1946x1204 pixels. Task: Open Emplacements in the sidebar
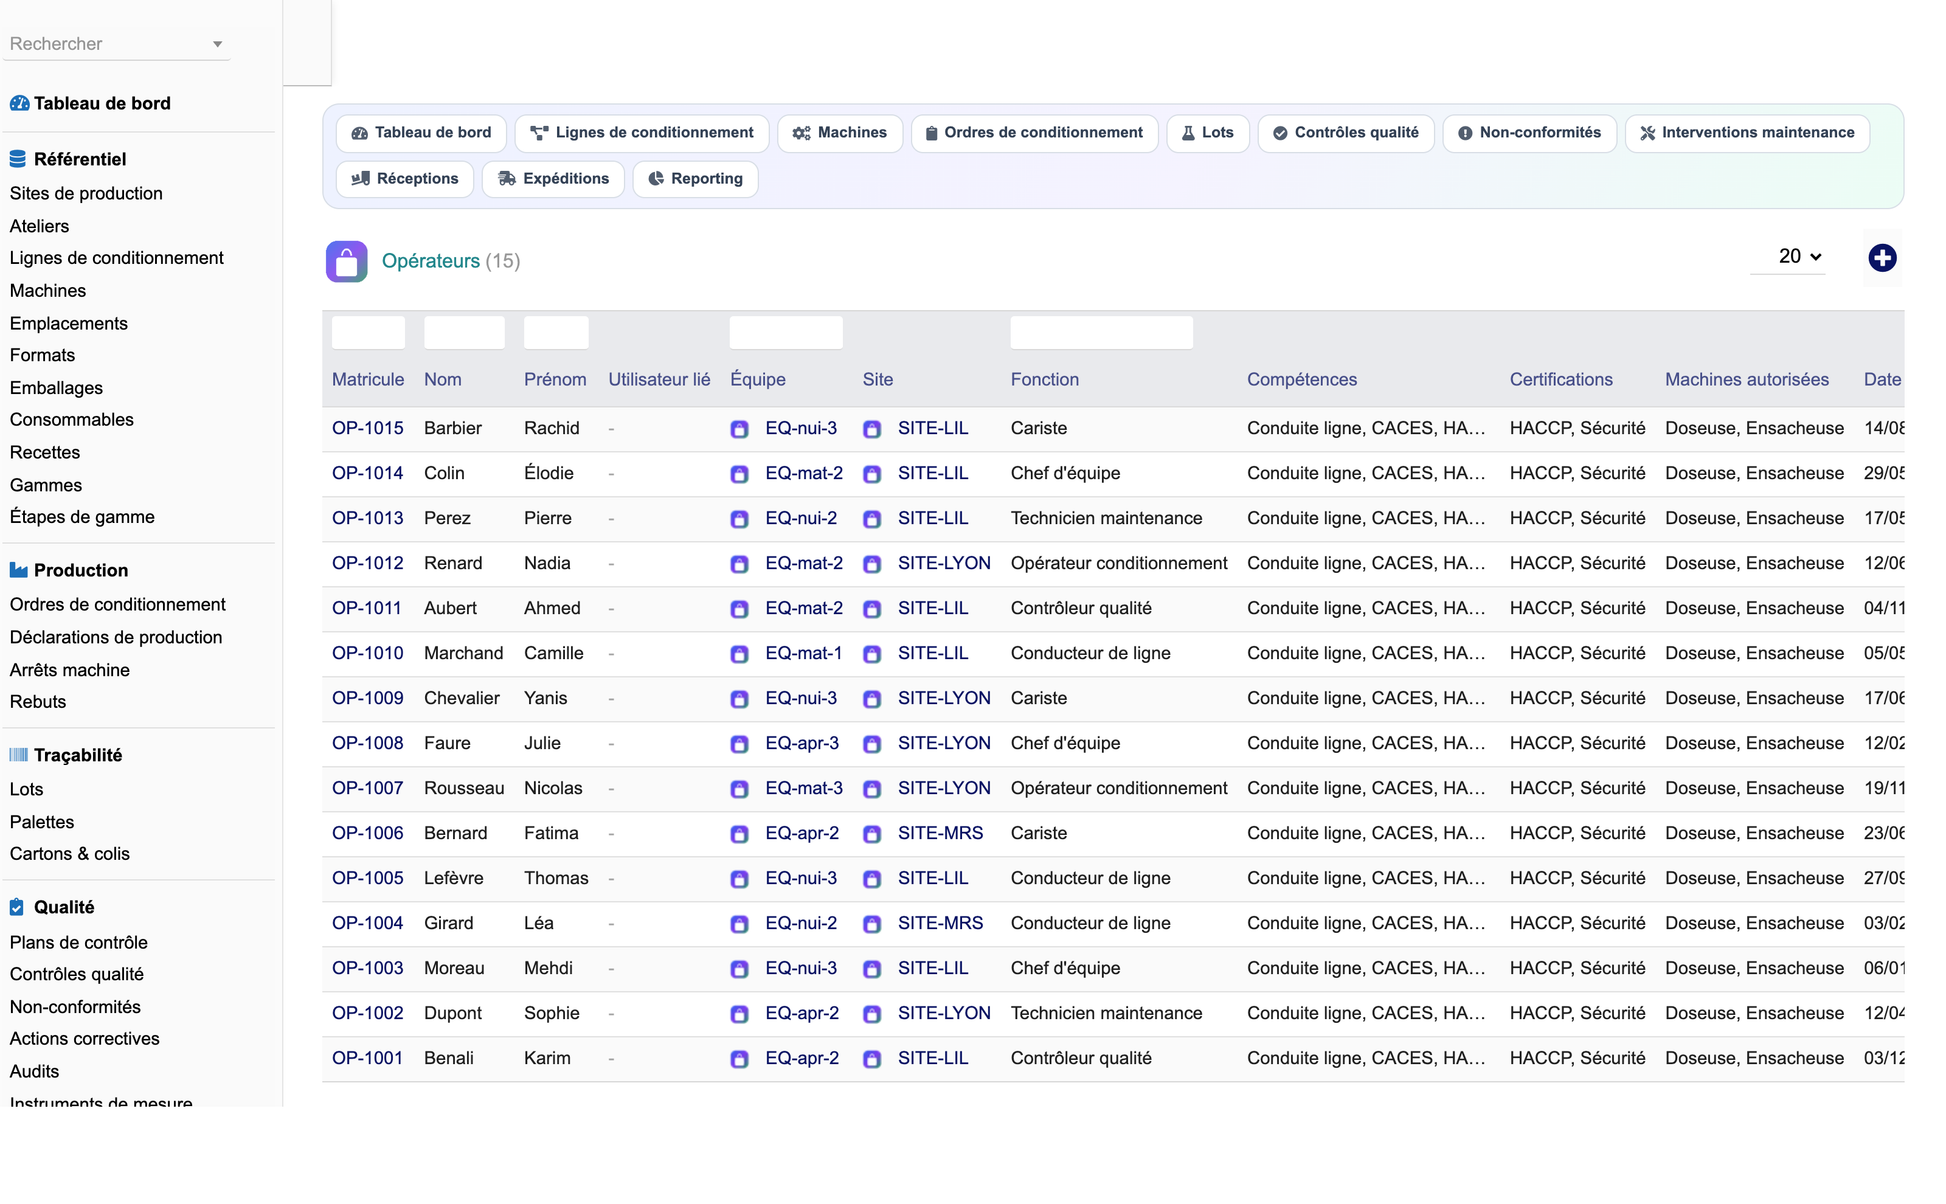pyautogui.click(x=69, y=323)
